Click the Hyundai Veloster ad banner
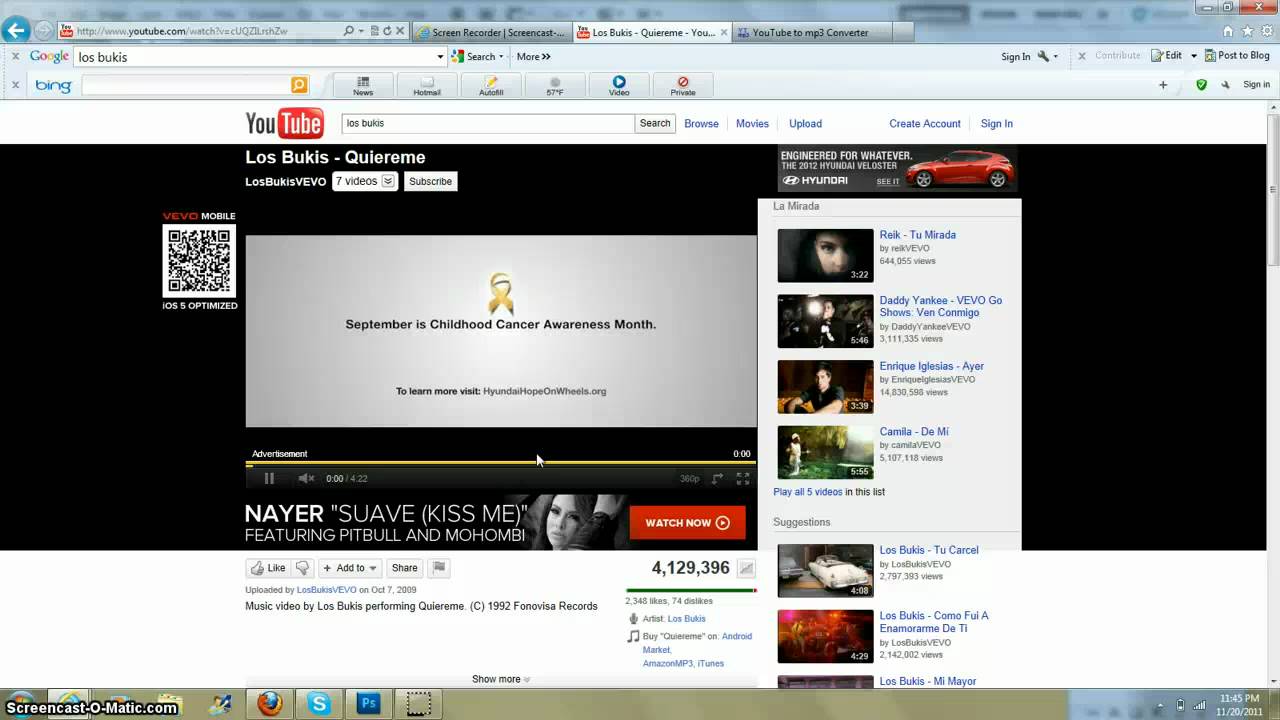Viewport: 1280px width, 720px height. pyautogui.click(x=897, y=168)
